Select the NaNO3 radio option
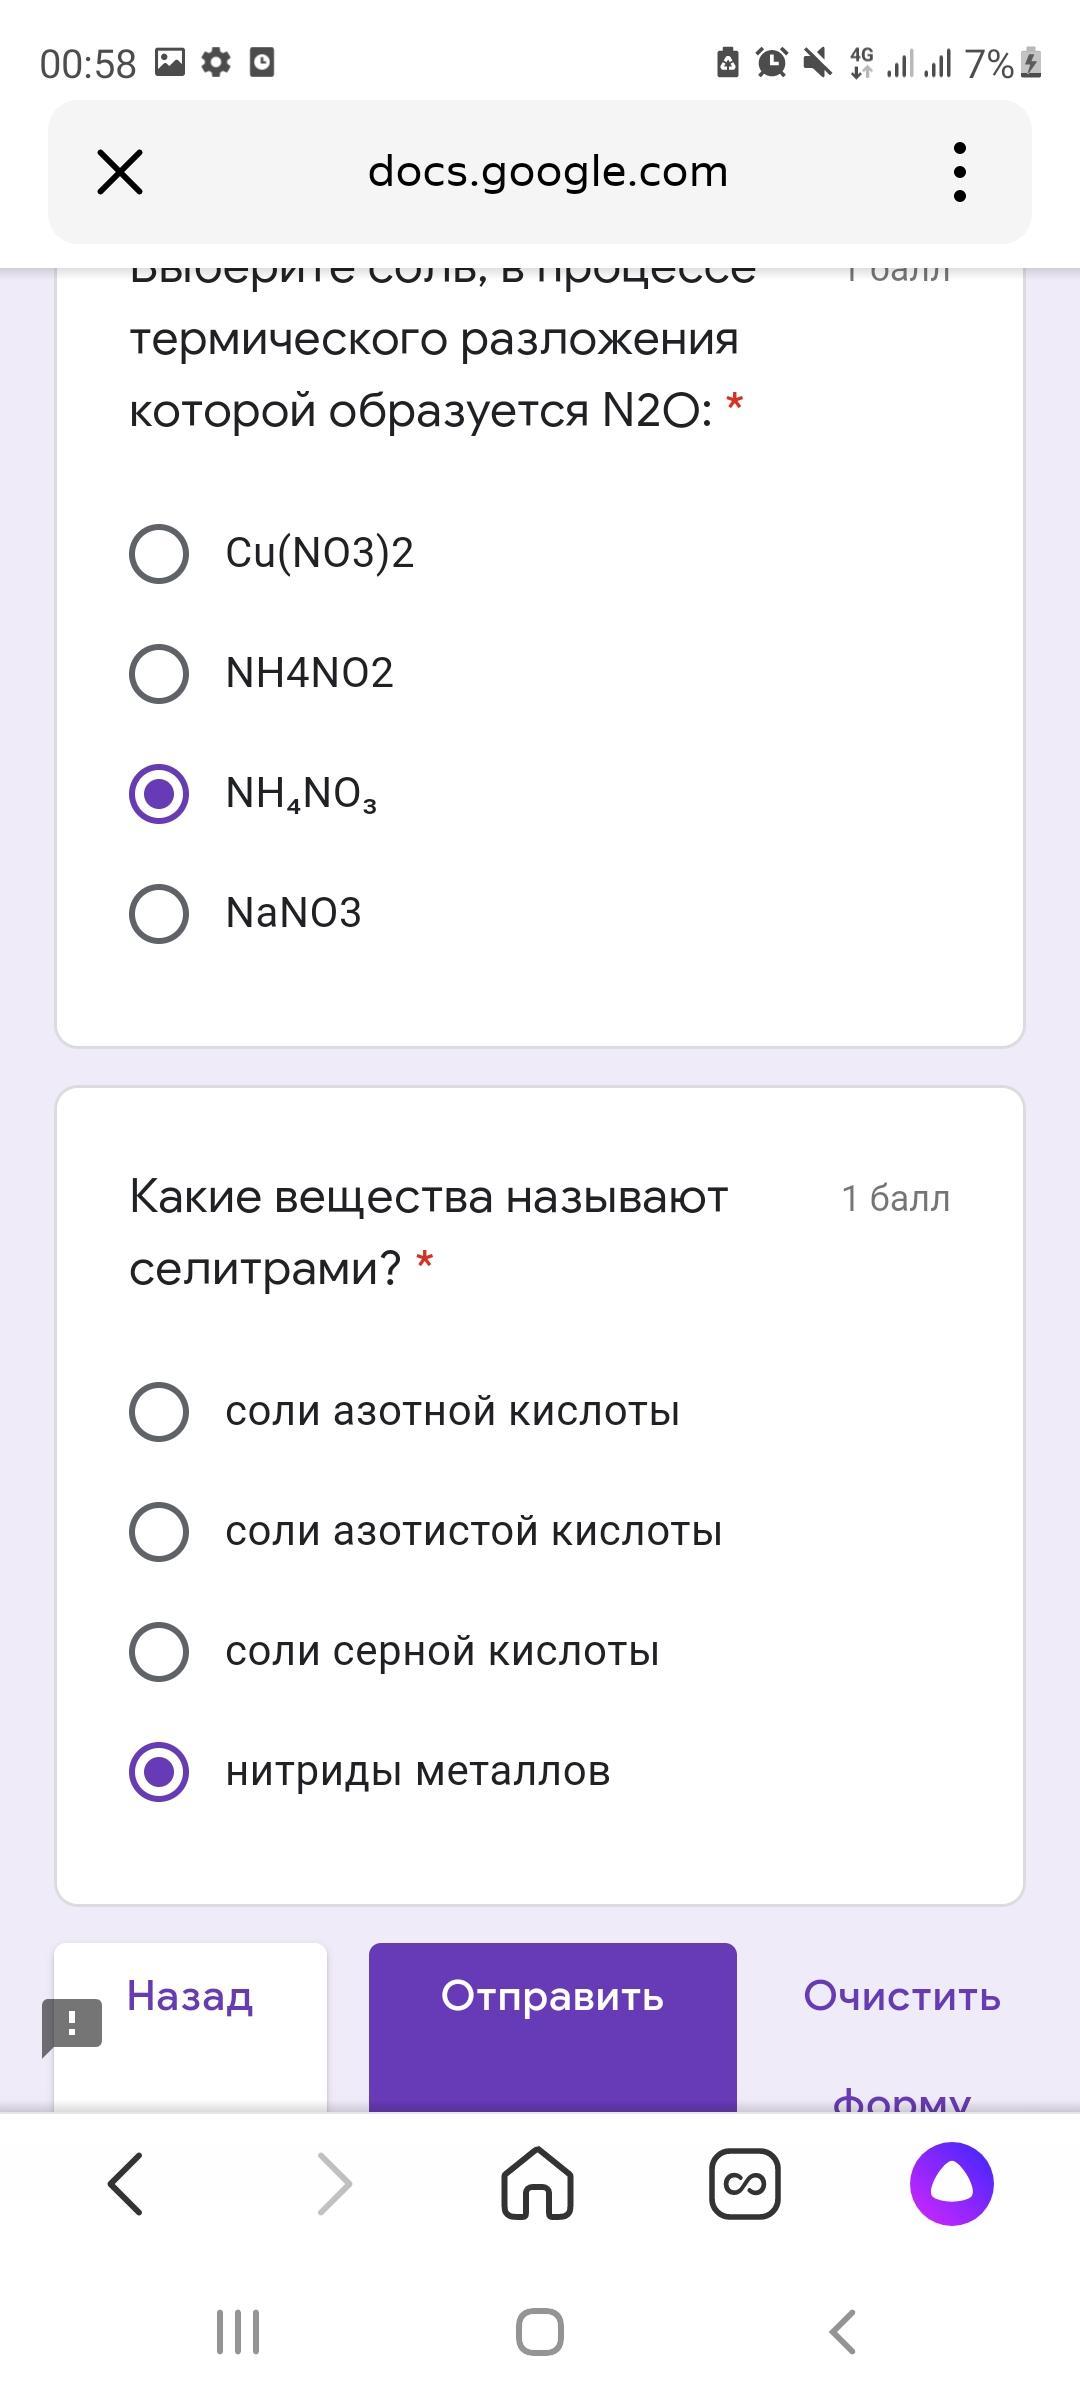Image resolution: width=1080 pixels, height=2400 pixels. tap(159, 913)
